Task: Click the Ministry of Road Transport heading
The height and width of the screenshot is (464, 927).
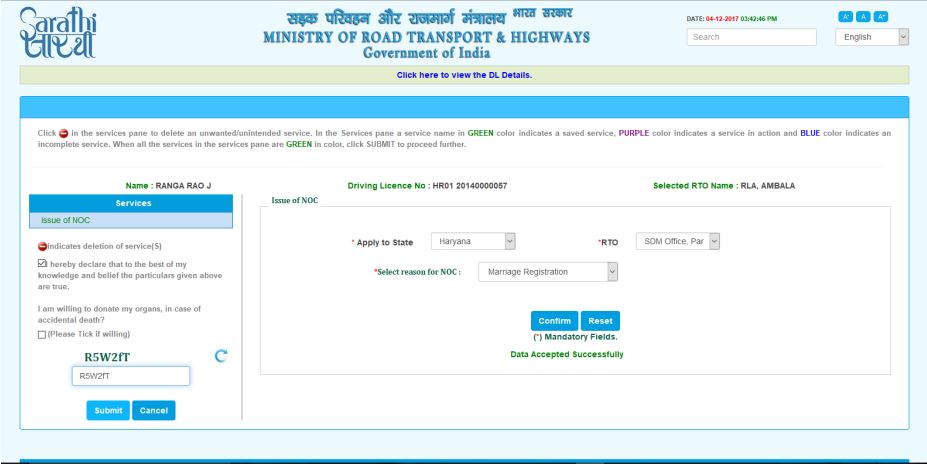Action: (x=426, y=37)
